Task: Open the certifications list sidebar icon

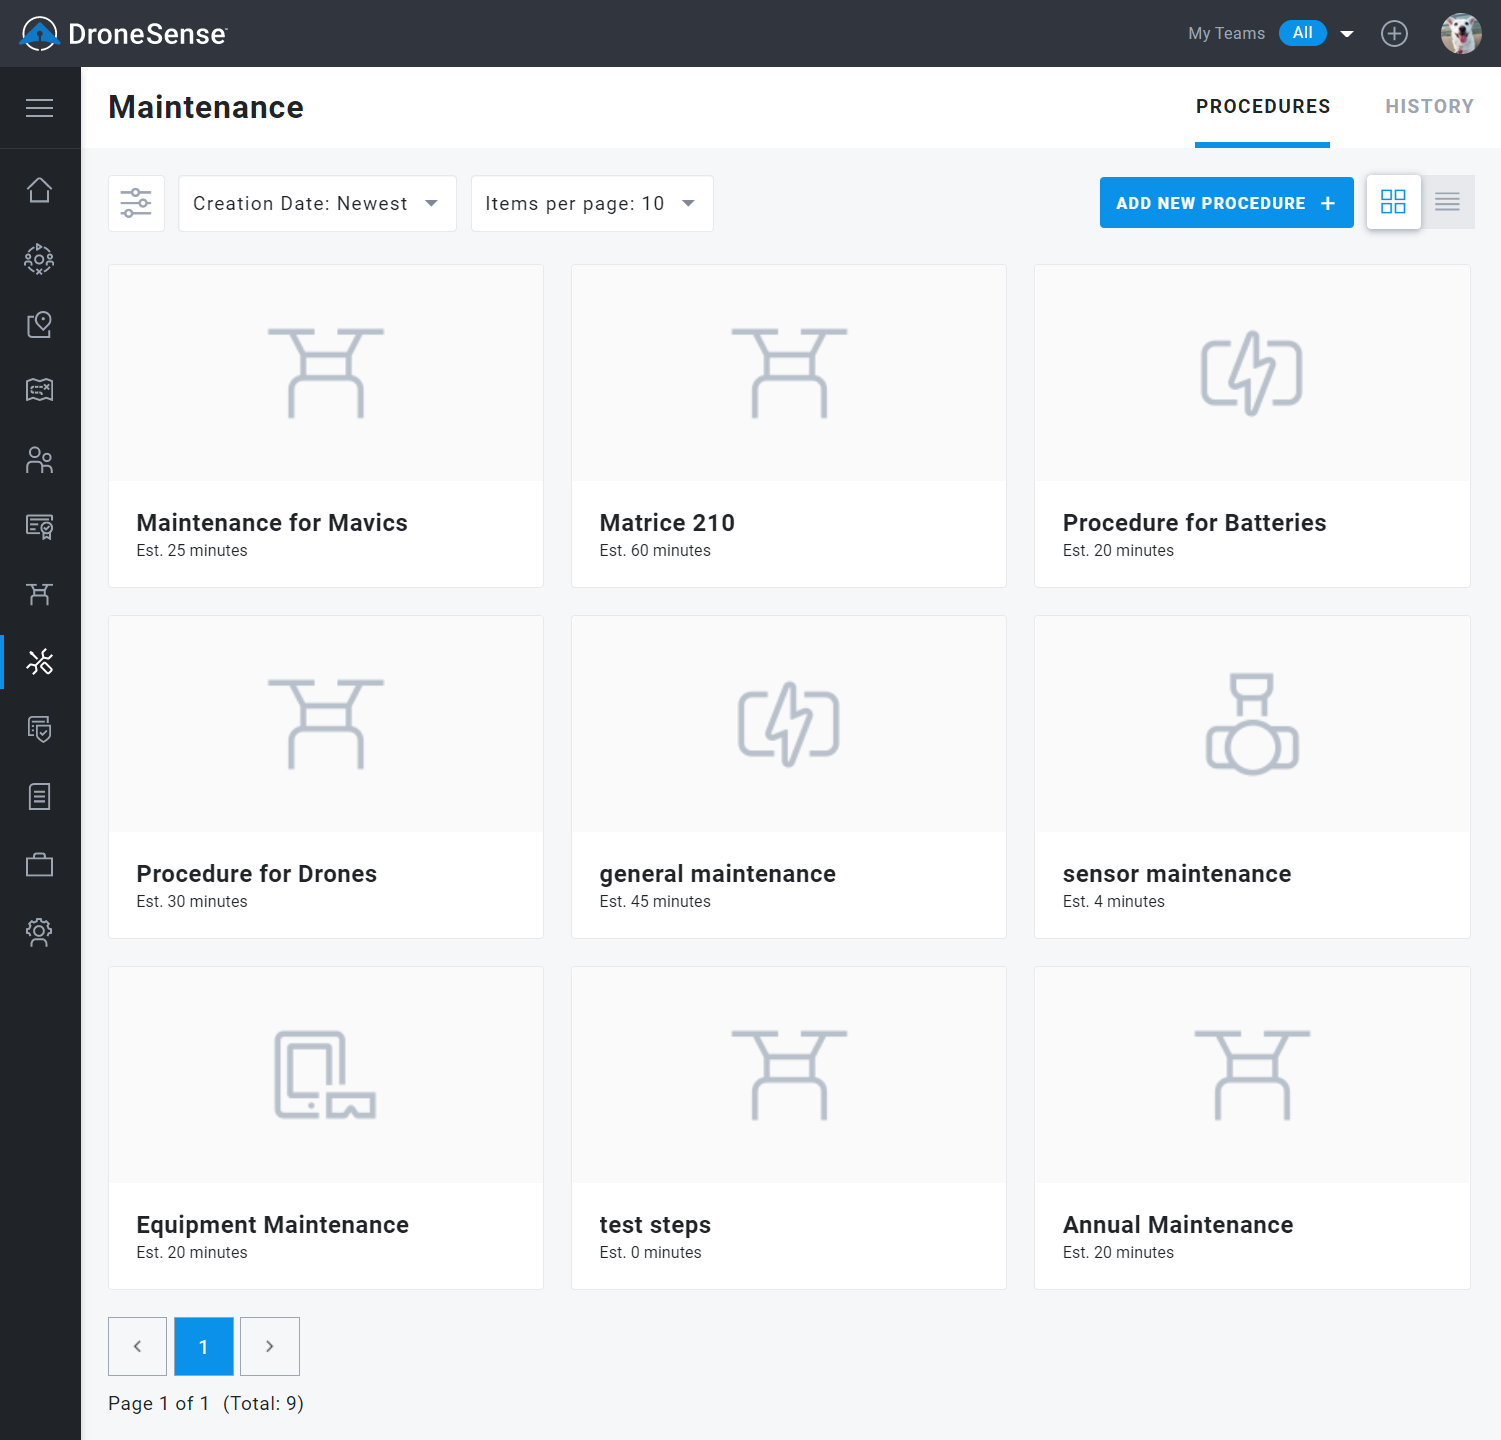Action: tap(39, 526)
